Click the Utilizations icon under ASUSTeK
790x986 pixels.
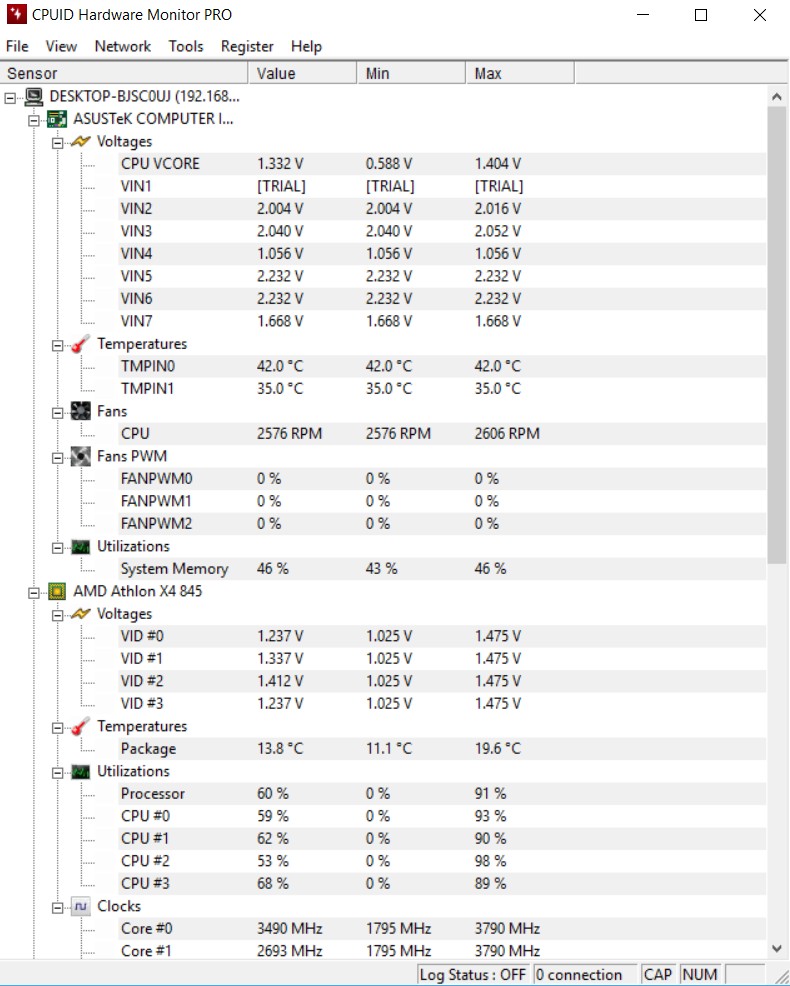(x=81, y=547)
